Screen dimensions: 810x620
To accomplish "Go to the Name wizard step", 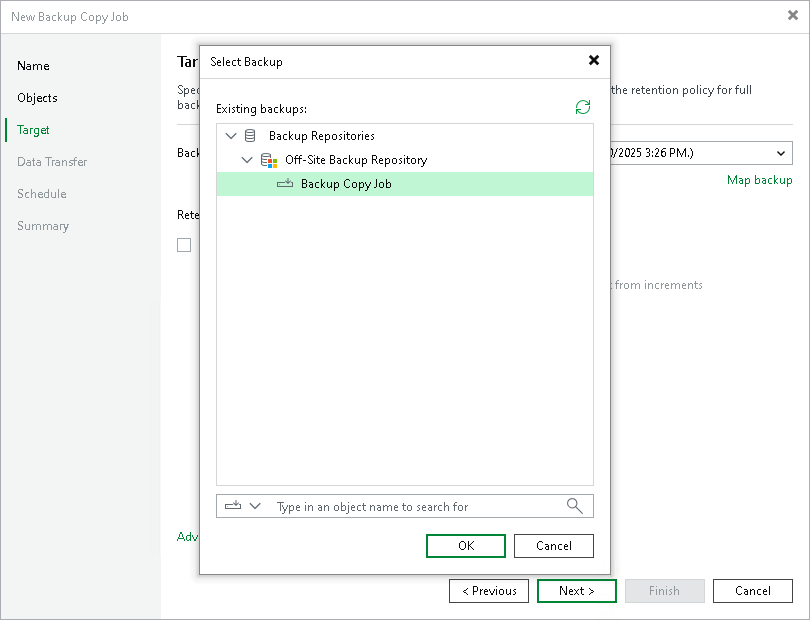I will (33, 66).
